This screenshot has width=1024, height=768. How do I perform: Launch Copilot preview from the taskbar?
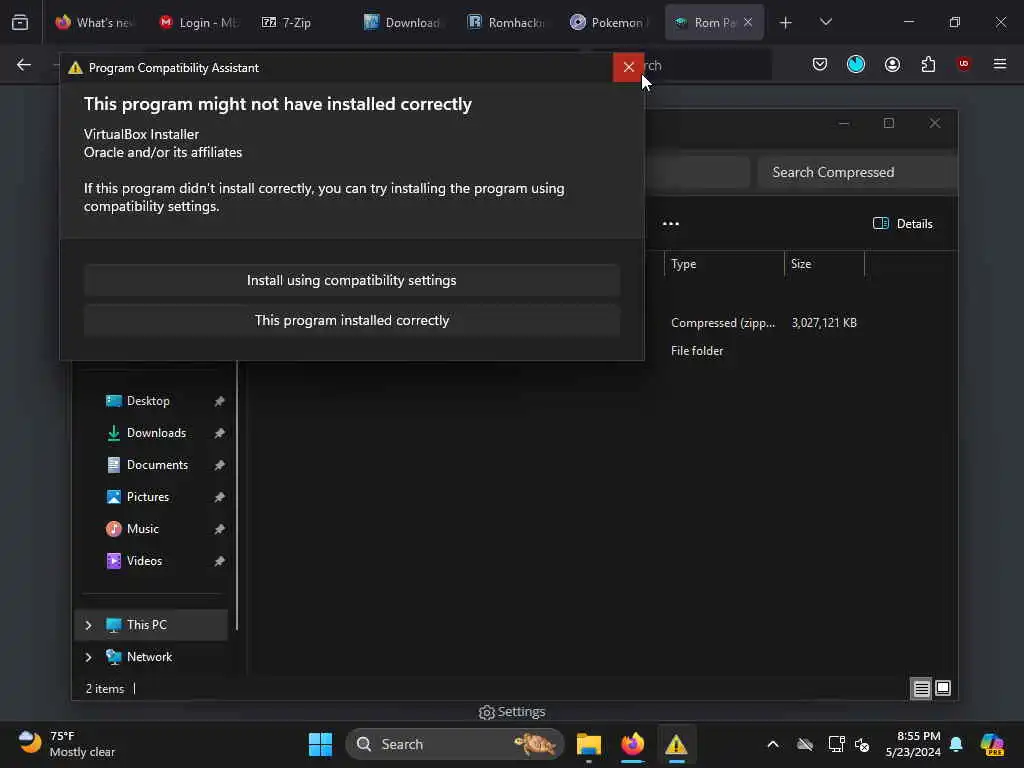[x=992, y=744]
